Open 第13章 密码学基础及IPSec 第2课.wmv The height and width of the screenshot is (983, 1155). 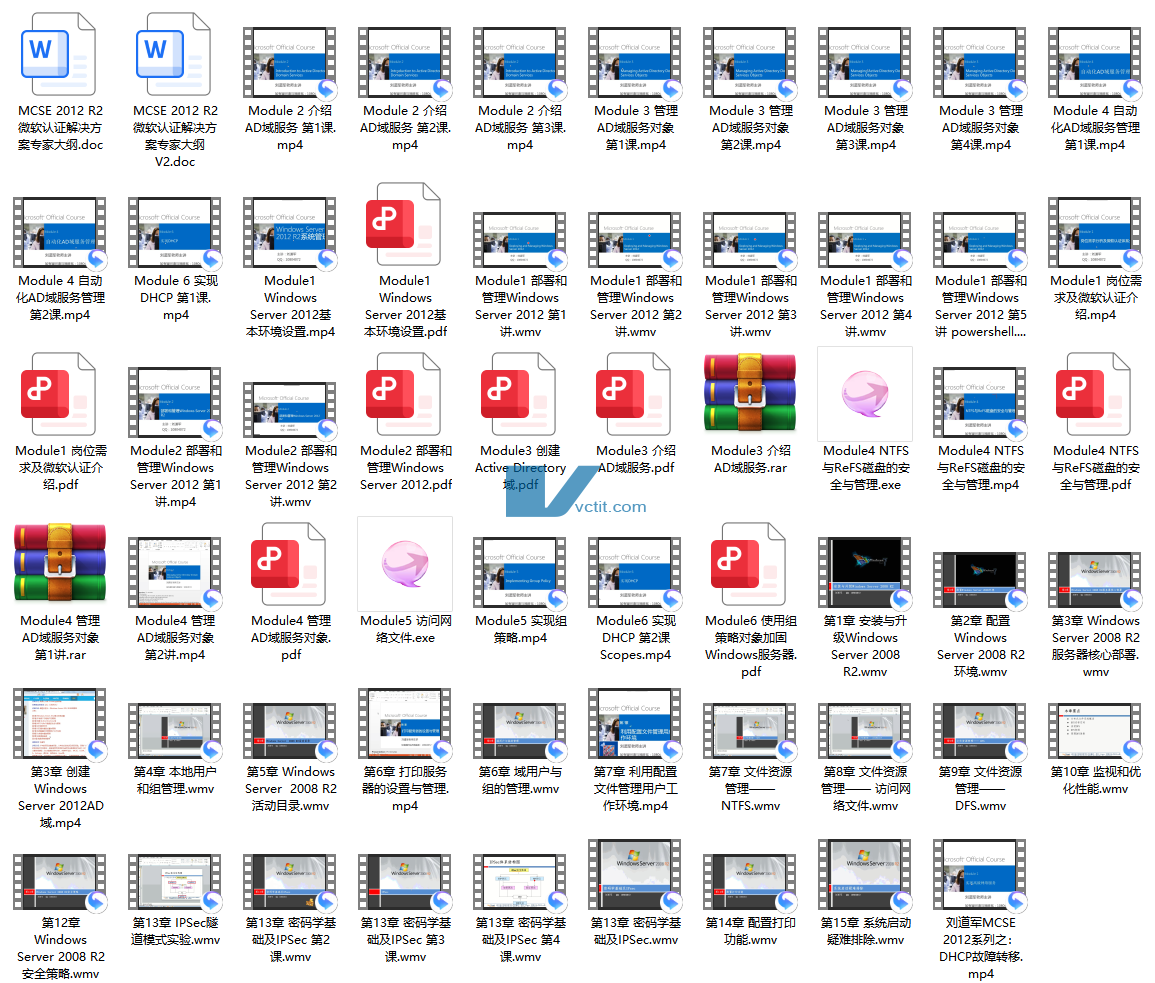[x=290, y=882]
